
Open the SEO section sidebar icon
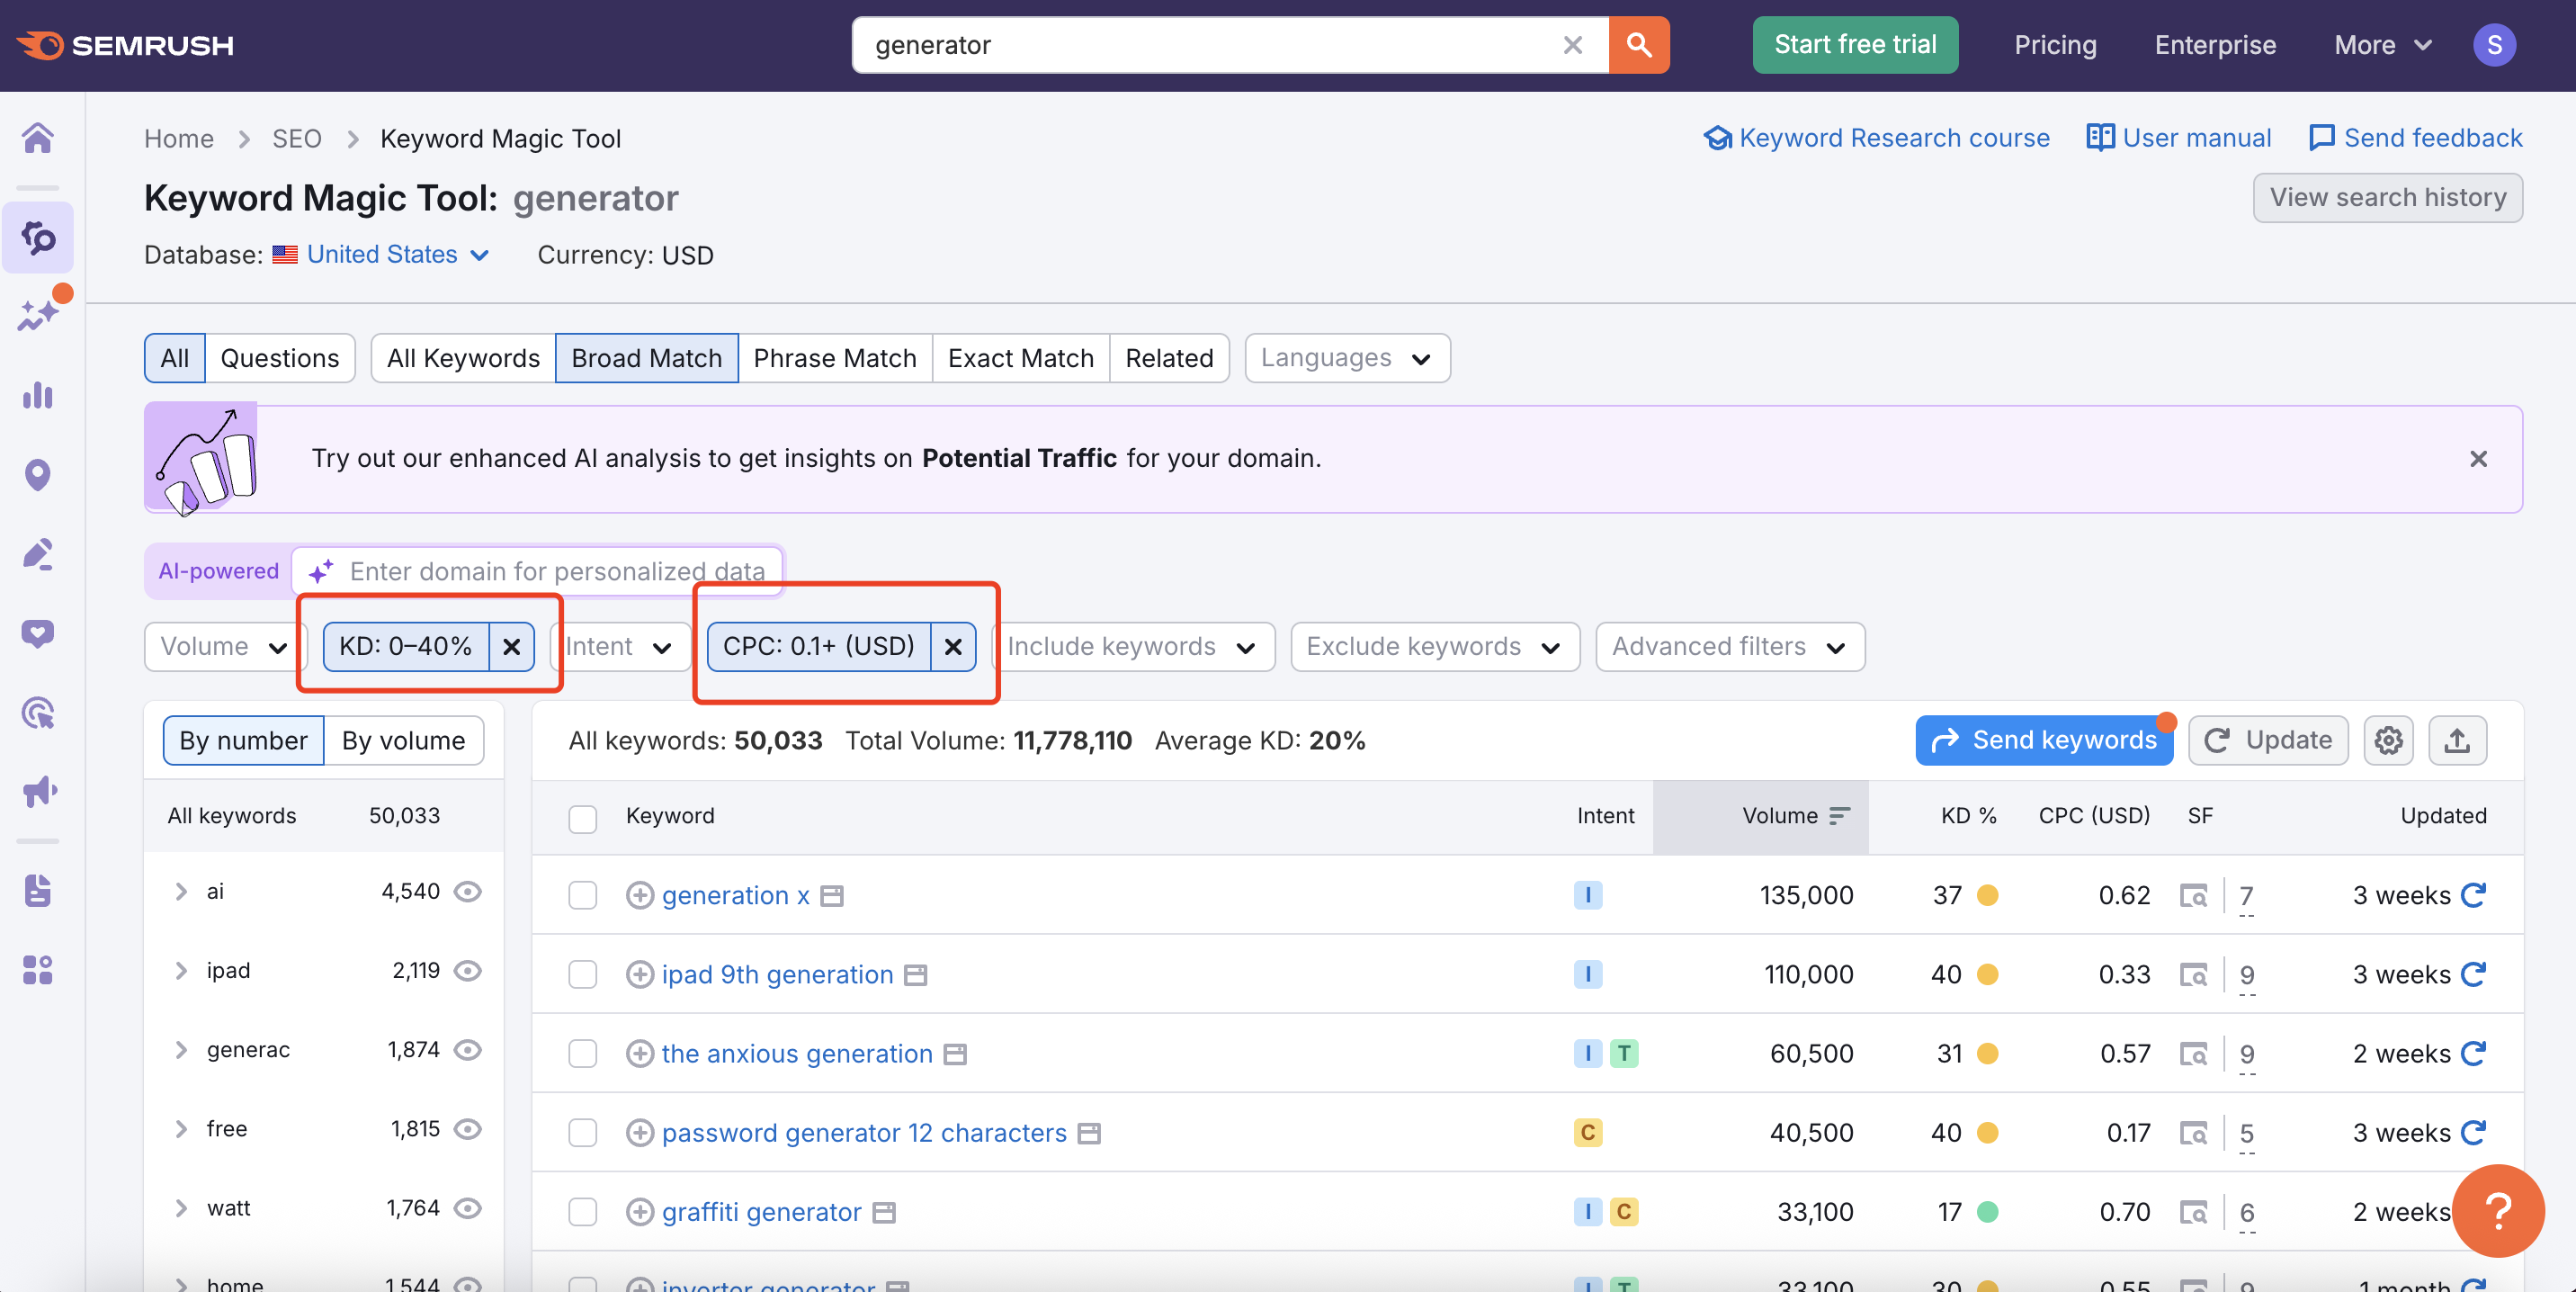coord(38,238)
